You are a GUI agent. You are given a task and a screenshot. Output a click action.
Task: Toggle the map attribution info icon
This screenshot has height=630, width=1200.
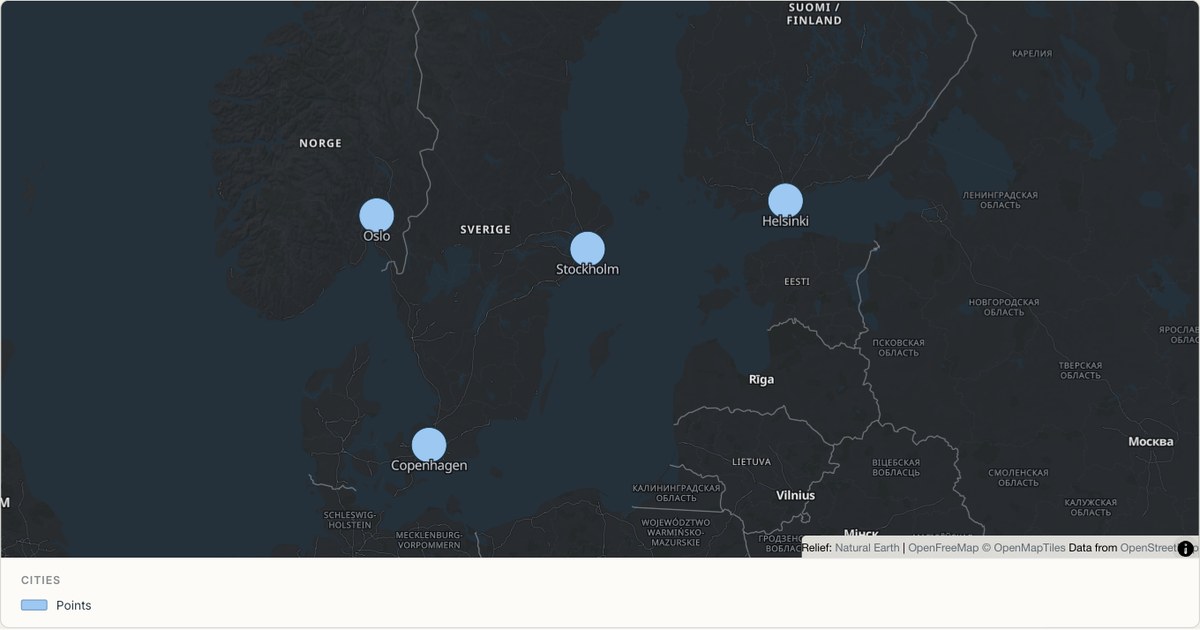[1186, 548]
